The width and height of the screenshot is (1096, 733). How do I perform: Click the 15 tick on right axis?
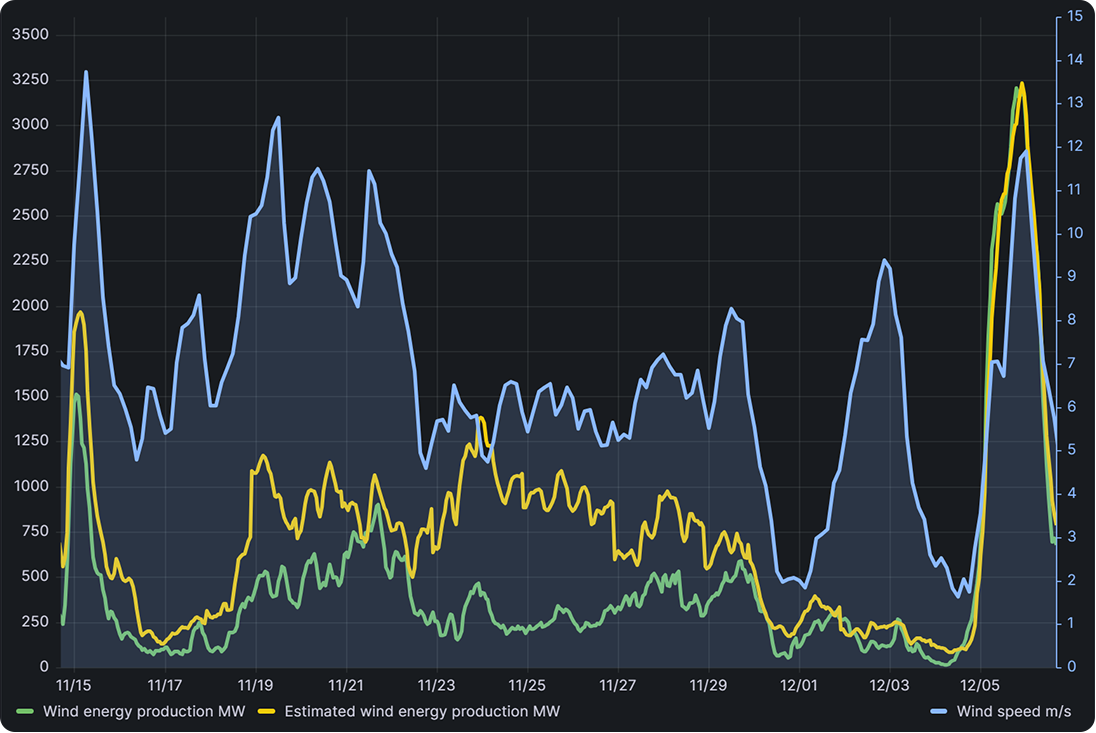pyautogui.click(x=1075, y=17)
